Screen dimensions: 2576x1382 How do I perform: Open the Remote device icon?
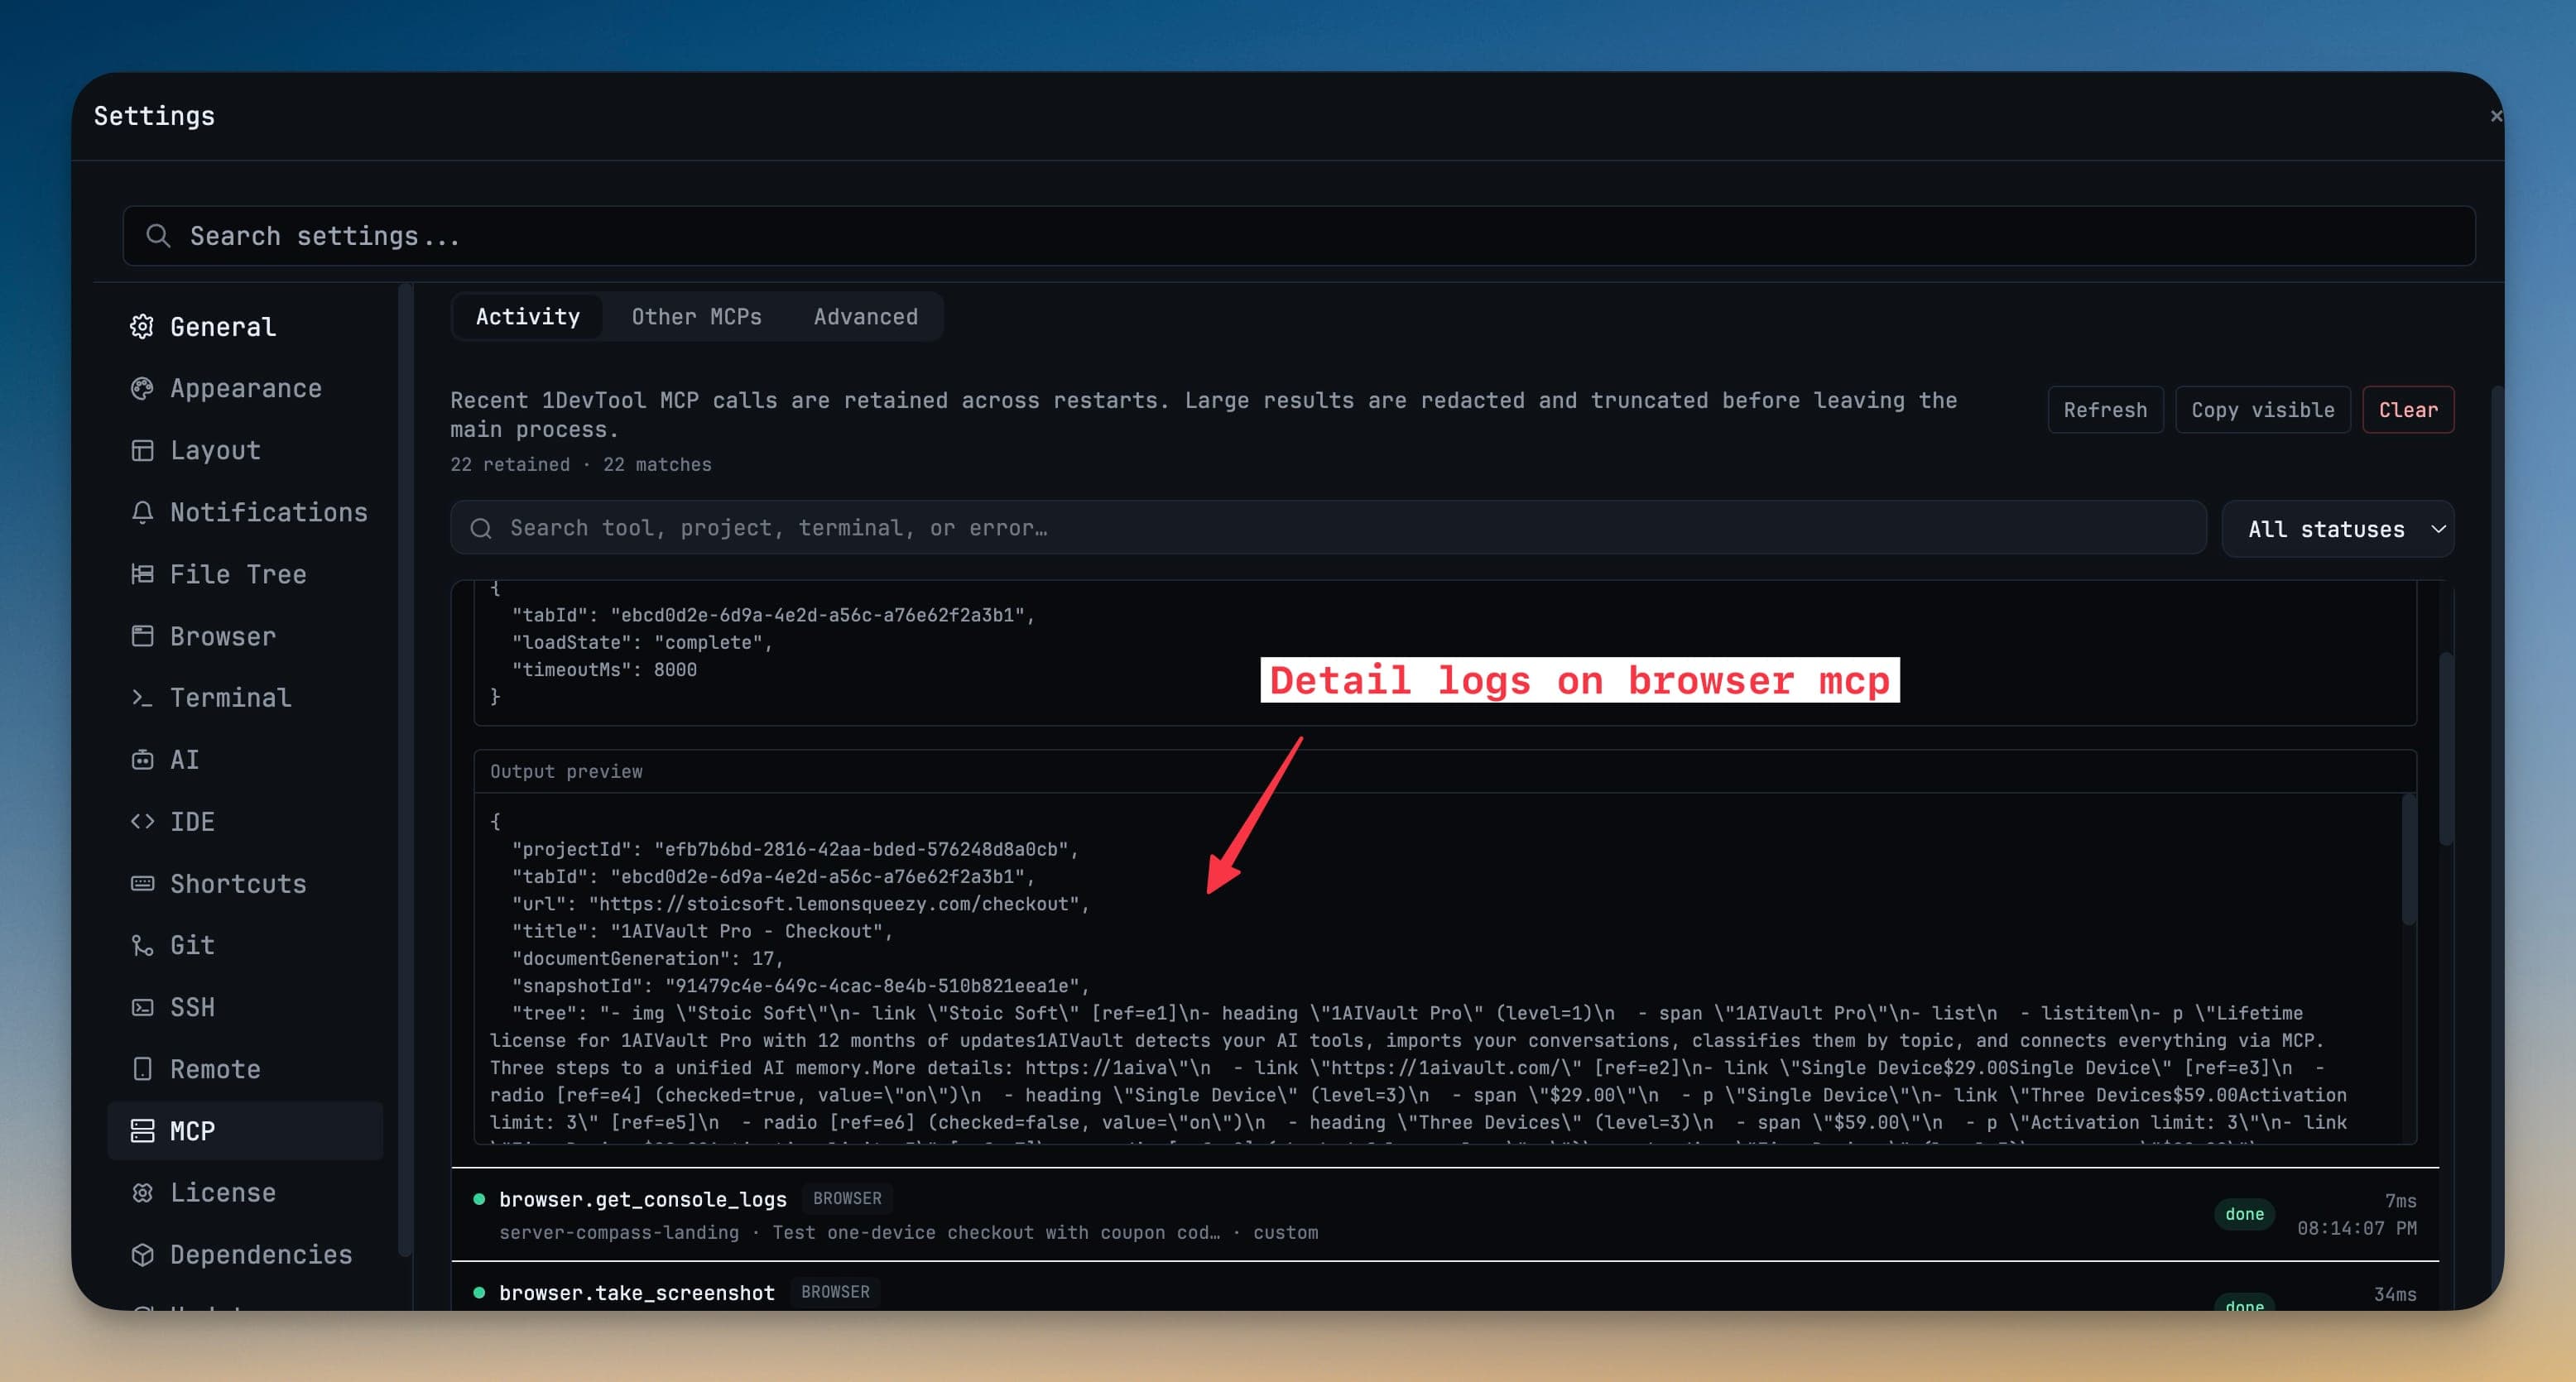pos(142,1069)
